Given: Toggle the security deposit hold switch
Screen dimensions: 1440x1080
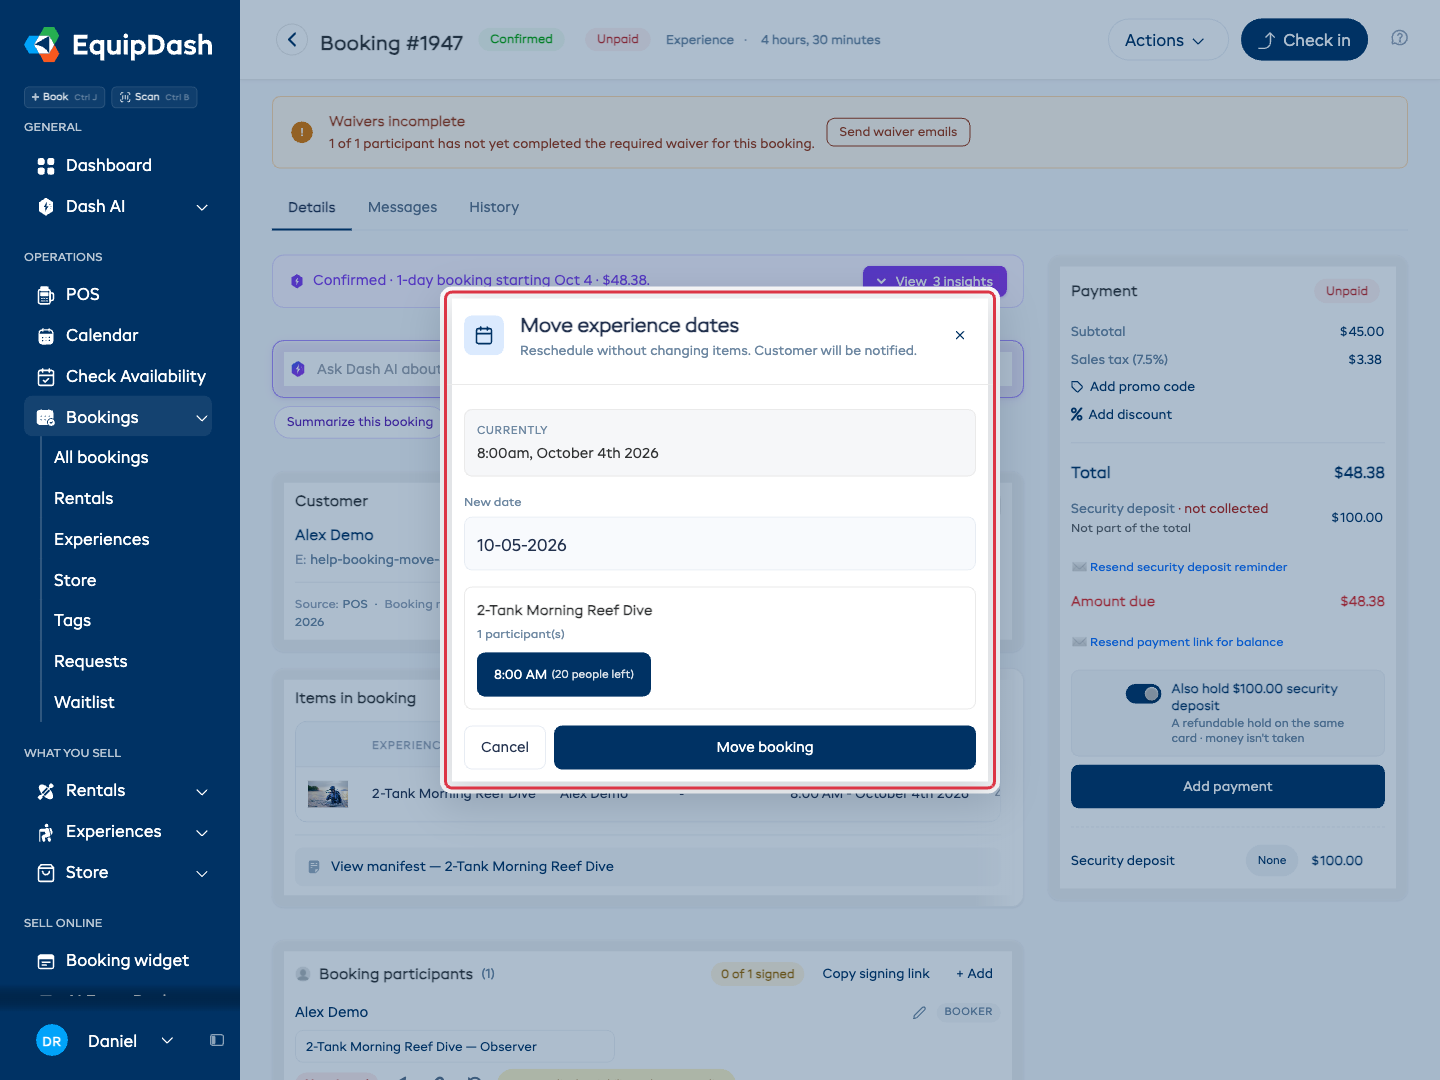Looking at the screenshot, I should (x=1143, y=693).
